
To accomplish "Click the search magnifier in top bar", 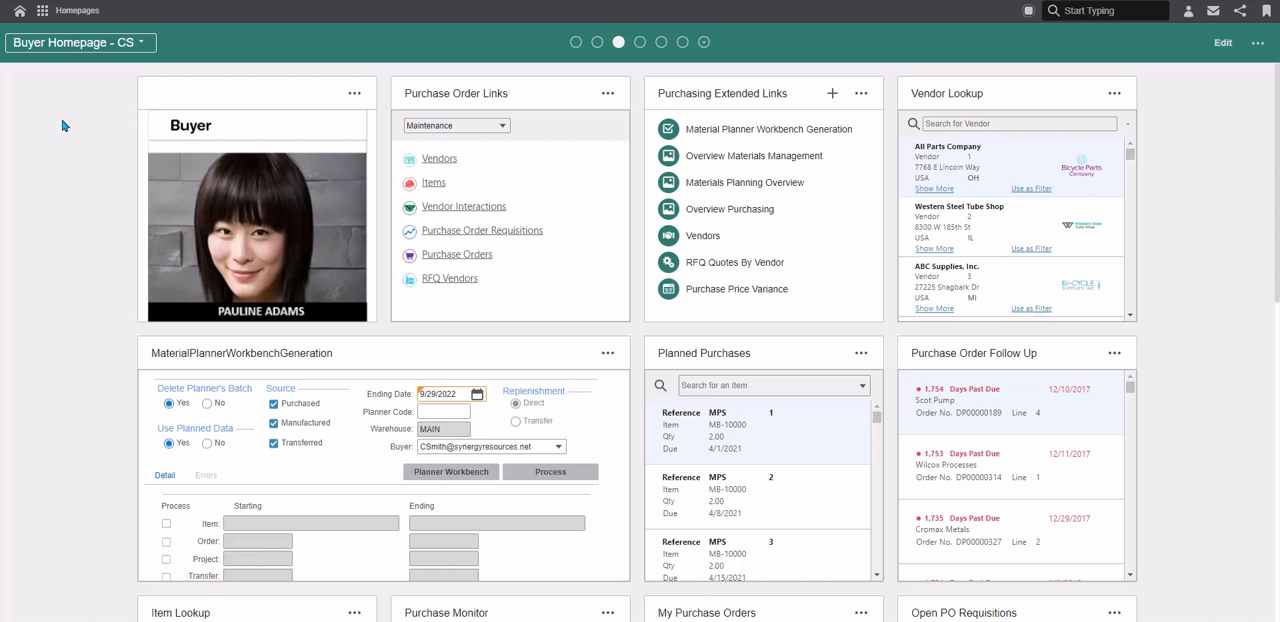I will tap(1053, 11).
